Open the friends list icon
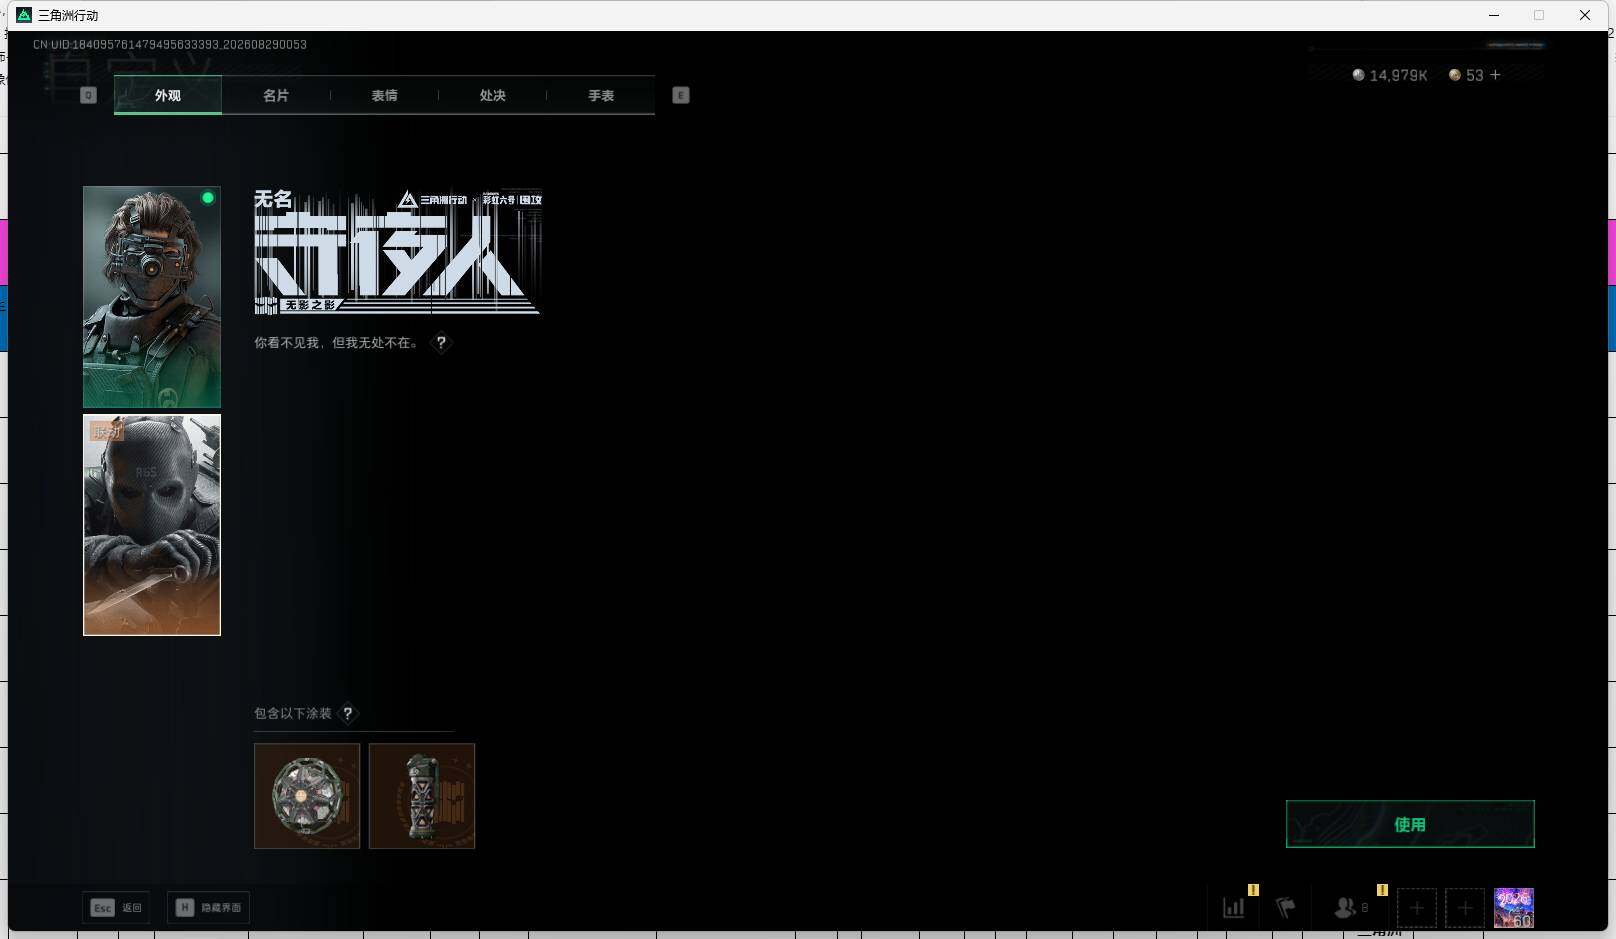 pos(1346,908)
